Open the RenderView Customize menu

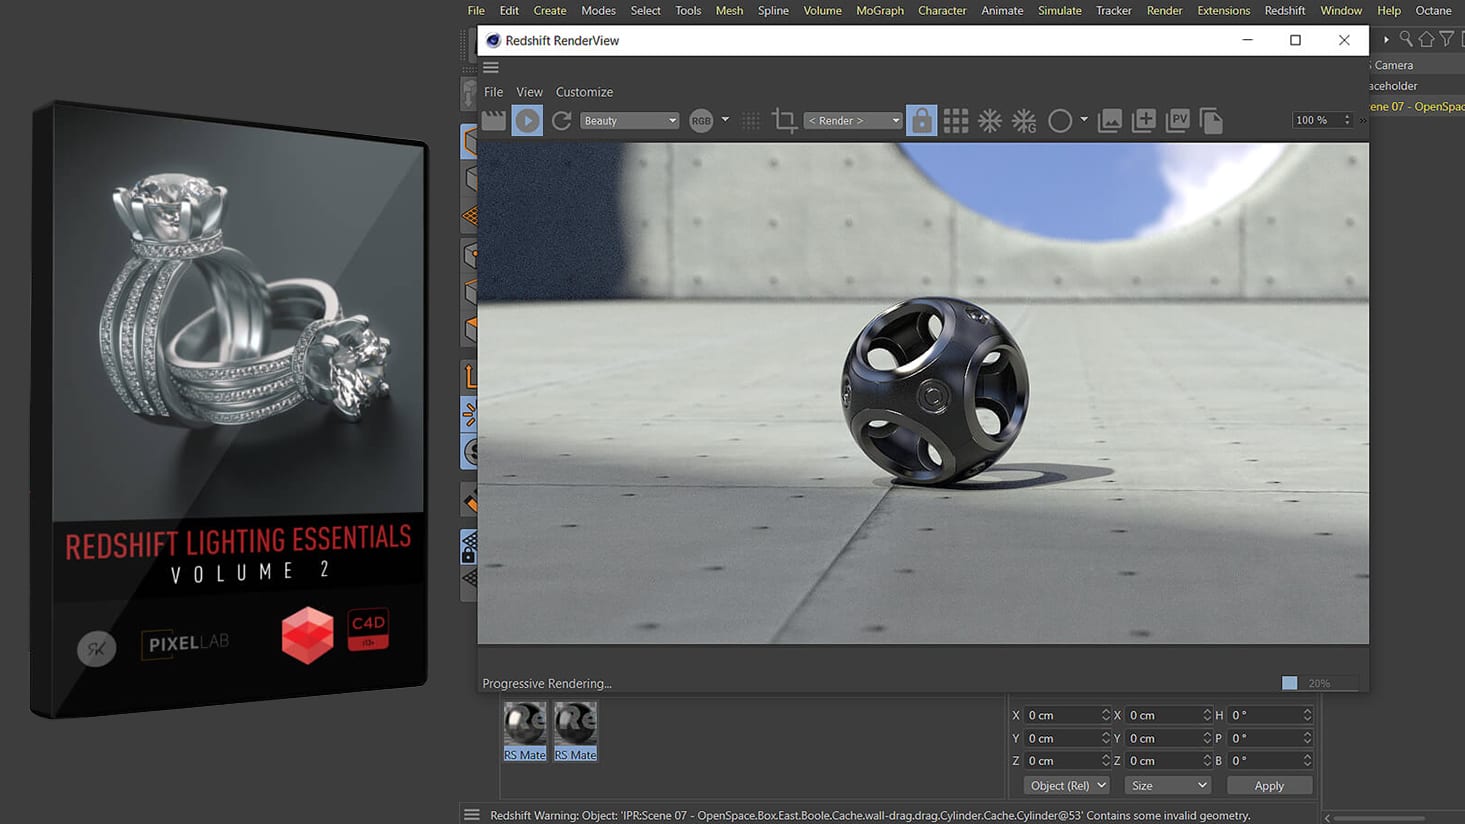[x=584, y=92]
